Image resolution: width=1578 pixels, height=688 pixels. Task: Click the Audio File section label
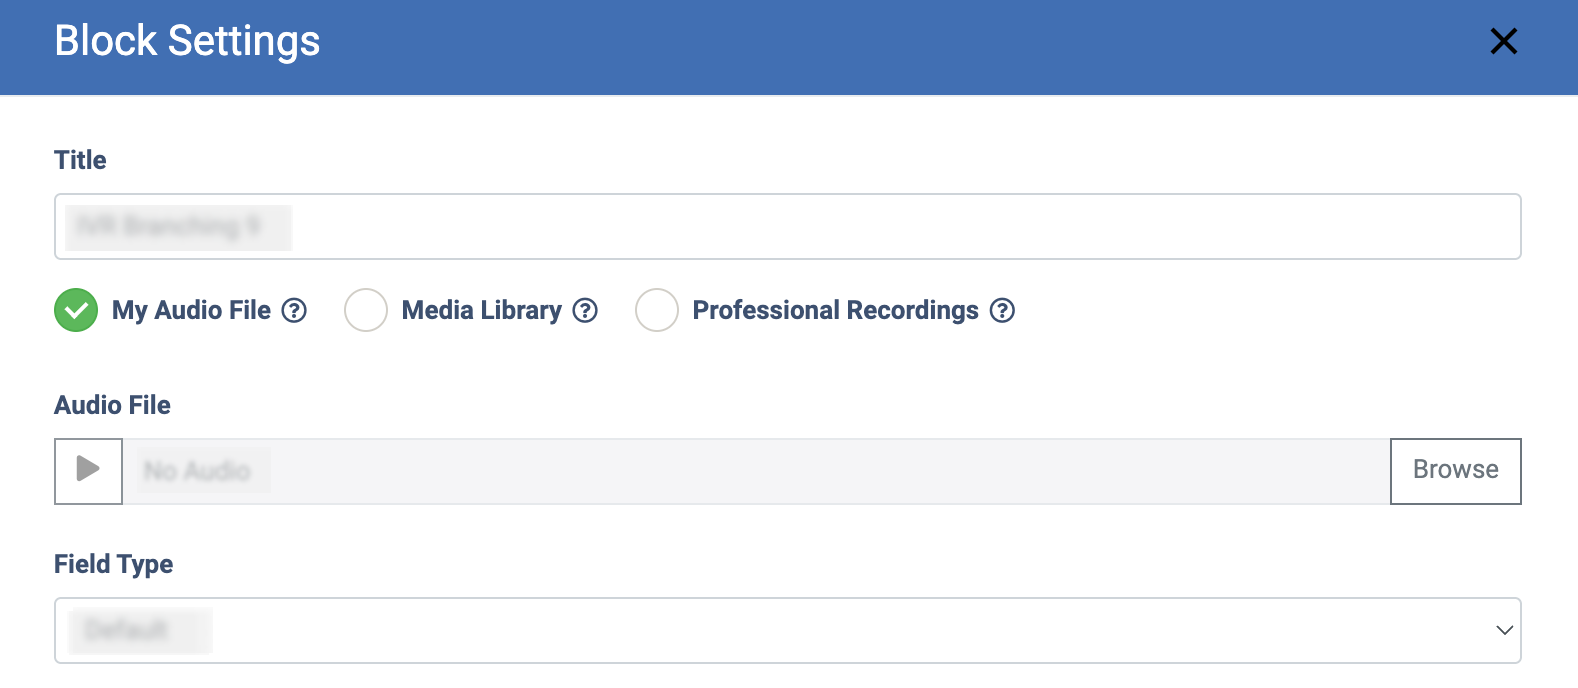(x=112, y=405)
